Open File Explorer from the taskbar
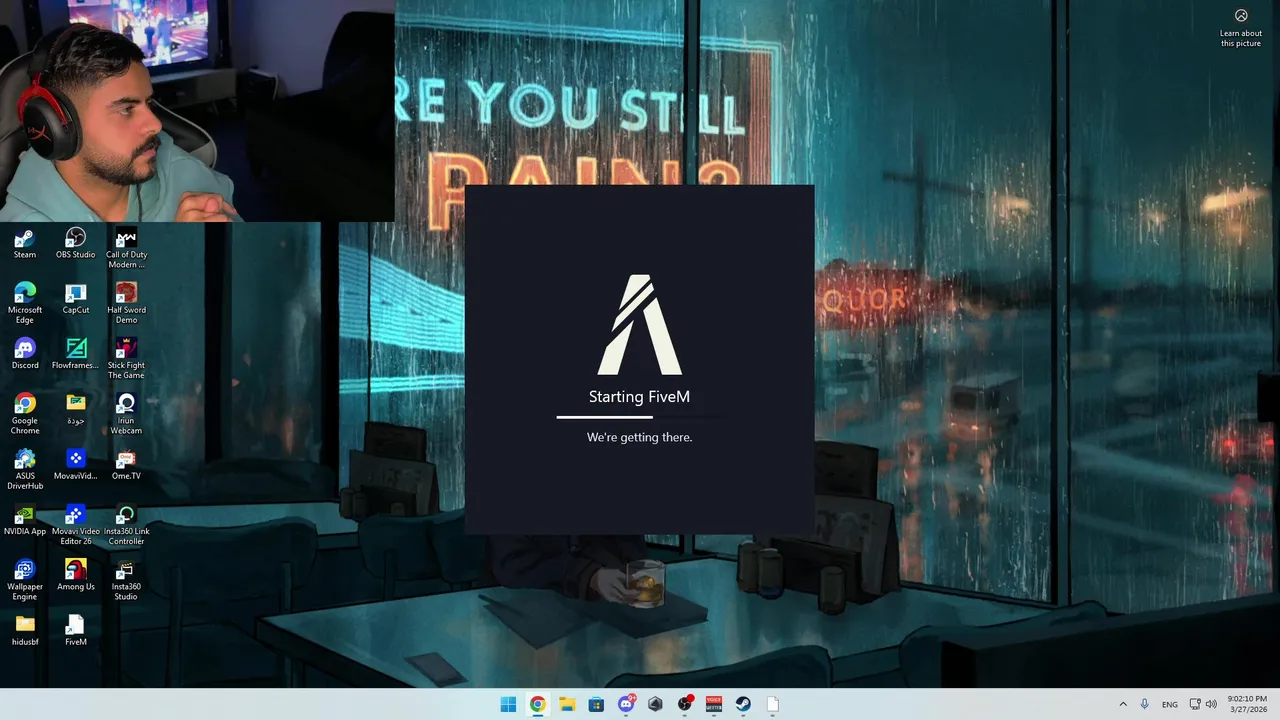Image resolution: width=1280 pixels, height=720 pixels. [x=567, y=704]
